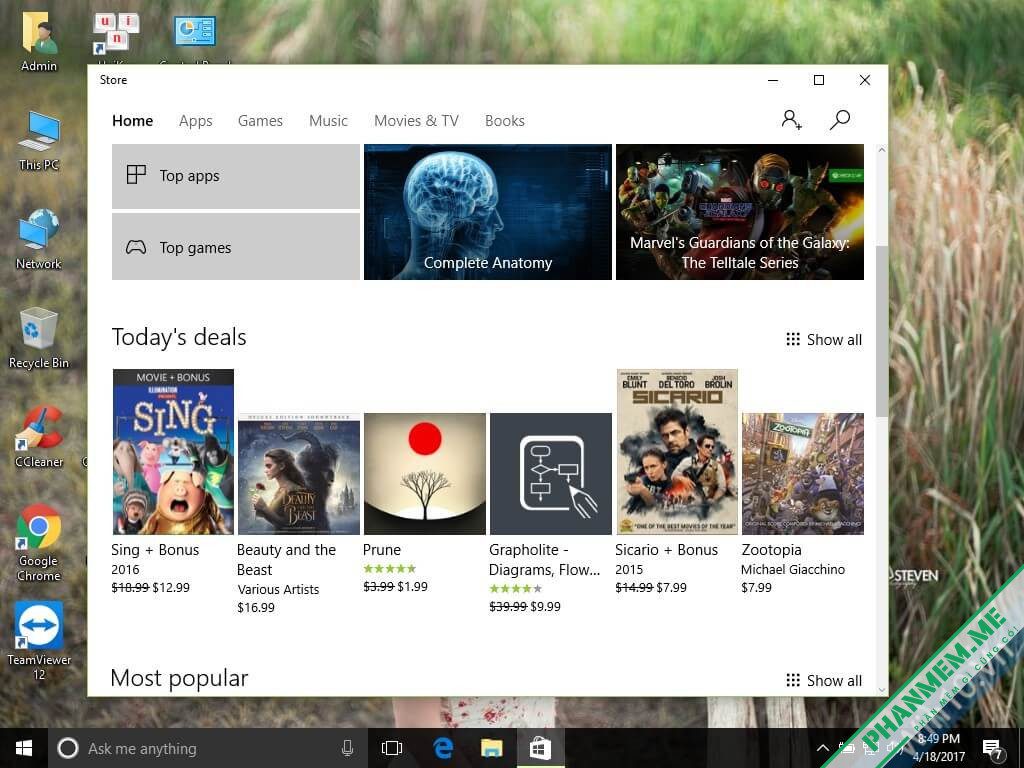The width and height of the screenshot is (1024, 768).
Task: Switch to the Apps tab
Action: (195, 121)
